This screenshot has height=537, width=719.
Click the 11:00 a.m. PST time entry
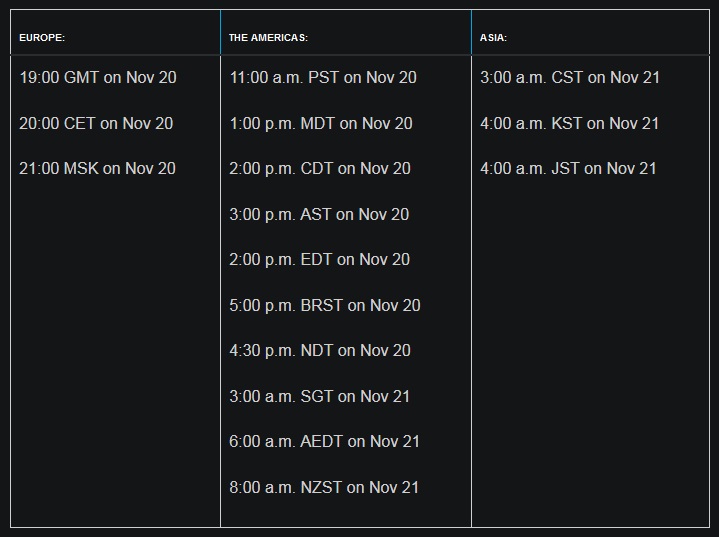coord(323,78)
